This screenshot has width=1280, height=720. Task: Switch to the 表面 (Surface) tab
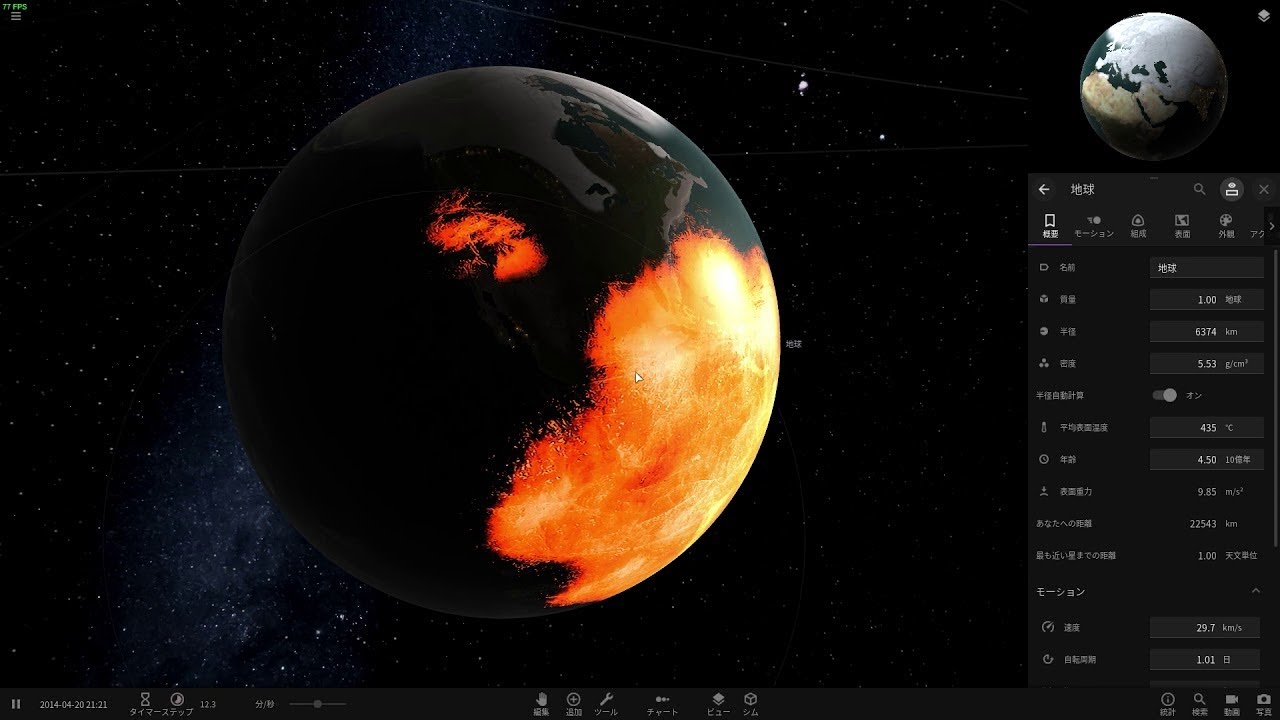1182,225
